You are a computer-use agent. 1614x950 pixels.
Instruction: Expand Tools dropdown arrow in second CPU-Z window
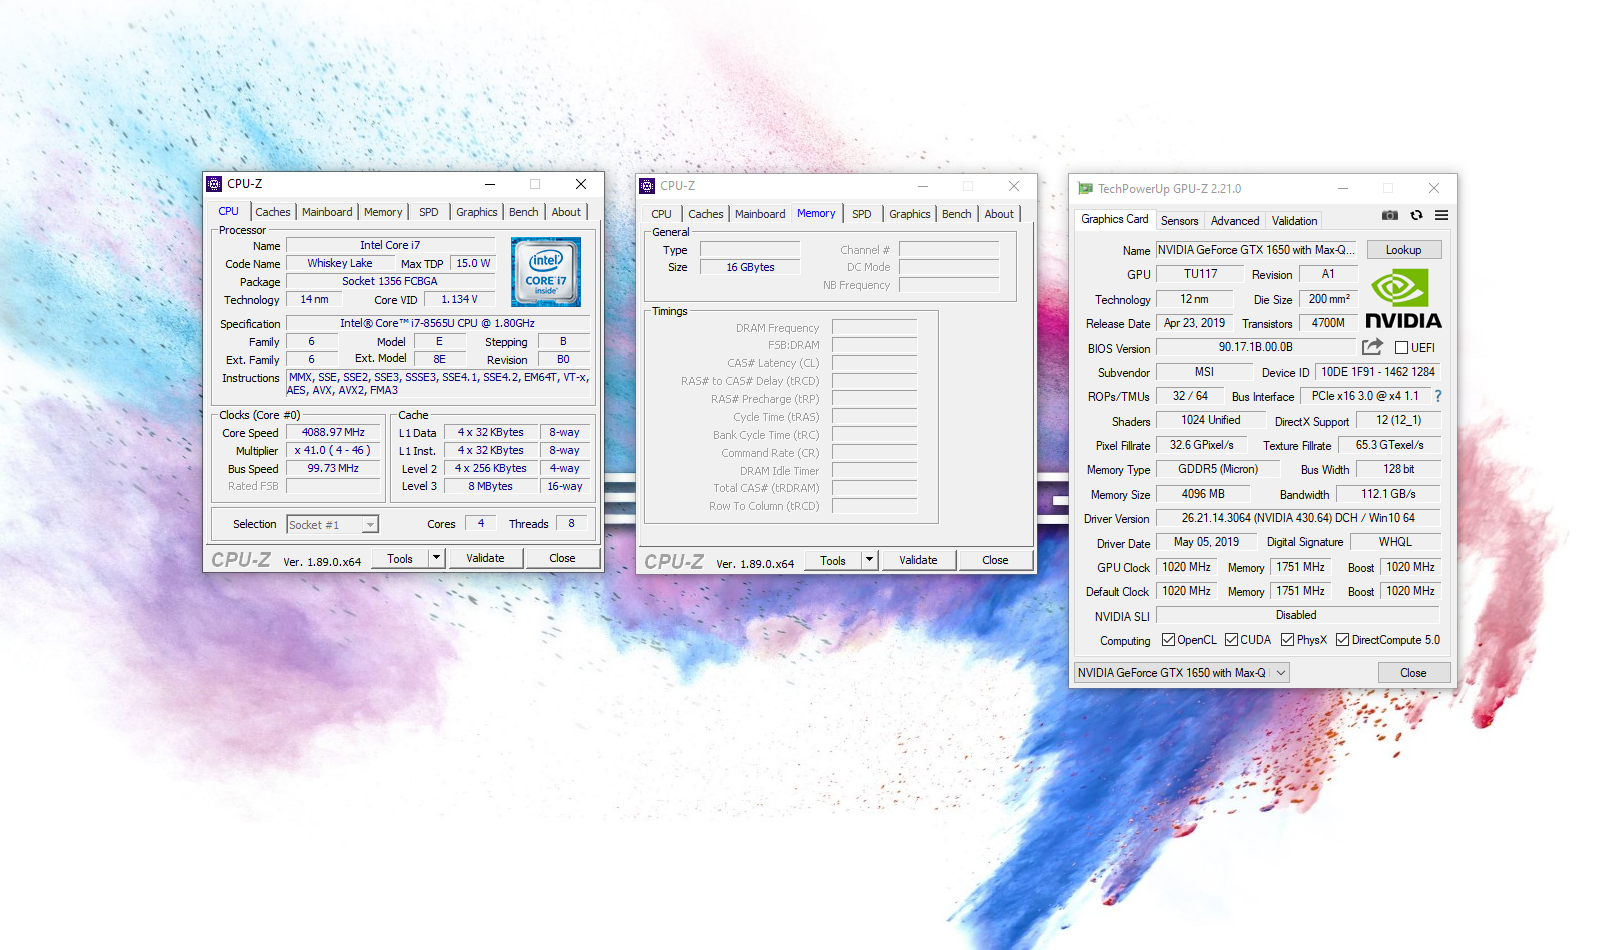[x=869, y=560]
